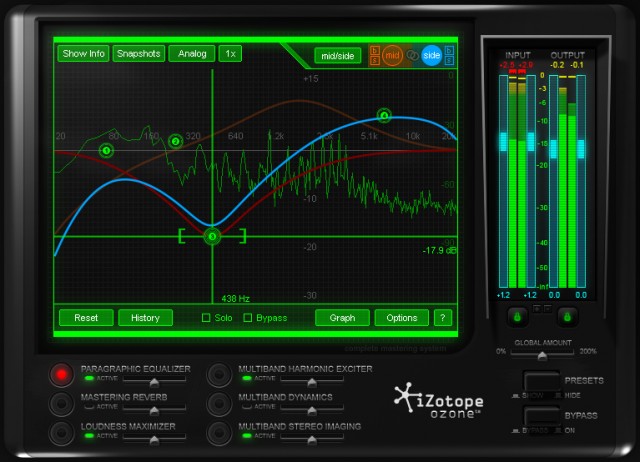The height and width of the screenshot is (462, 640).
Task: Toggle Mastering Reverb active LED
Action: [x=88, y=407]
